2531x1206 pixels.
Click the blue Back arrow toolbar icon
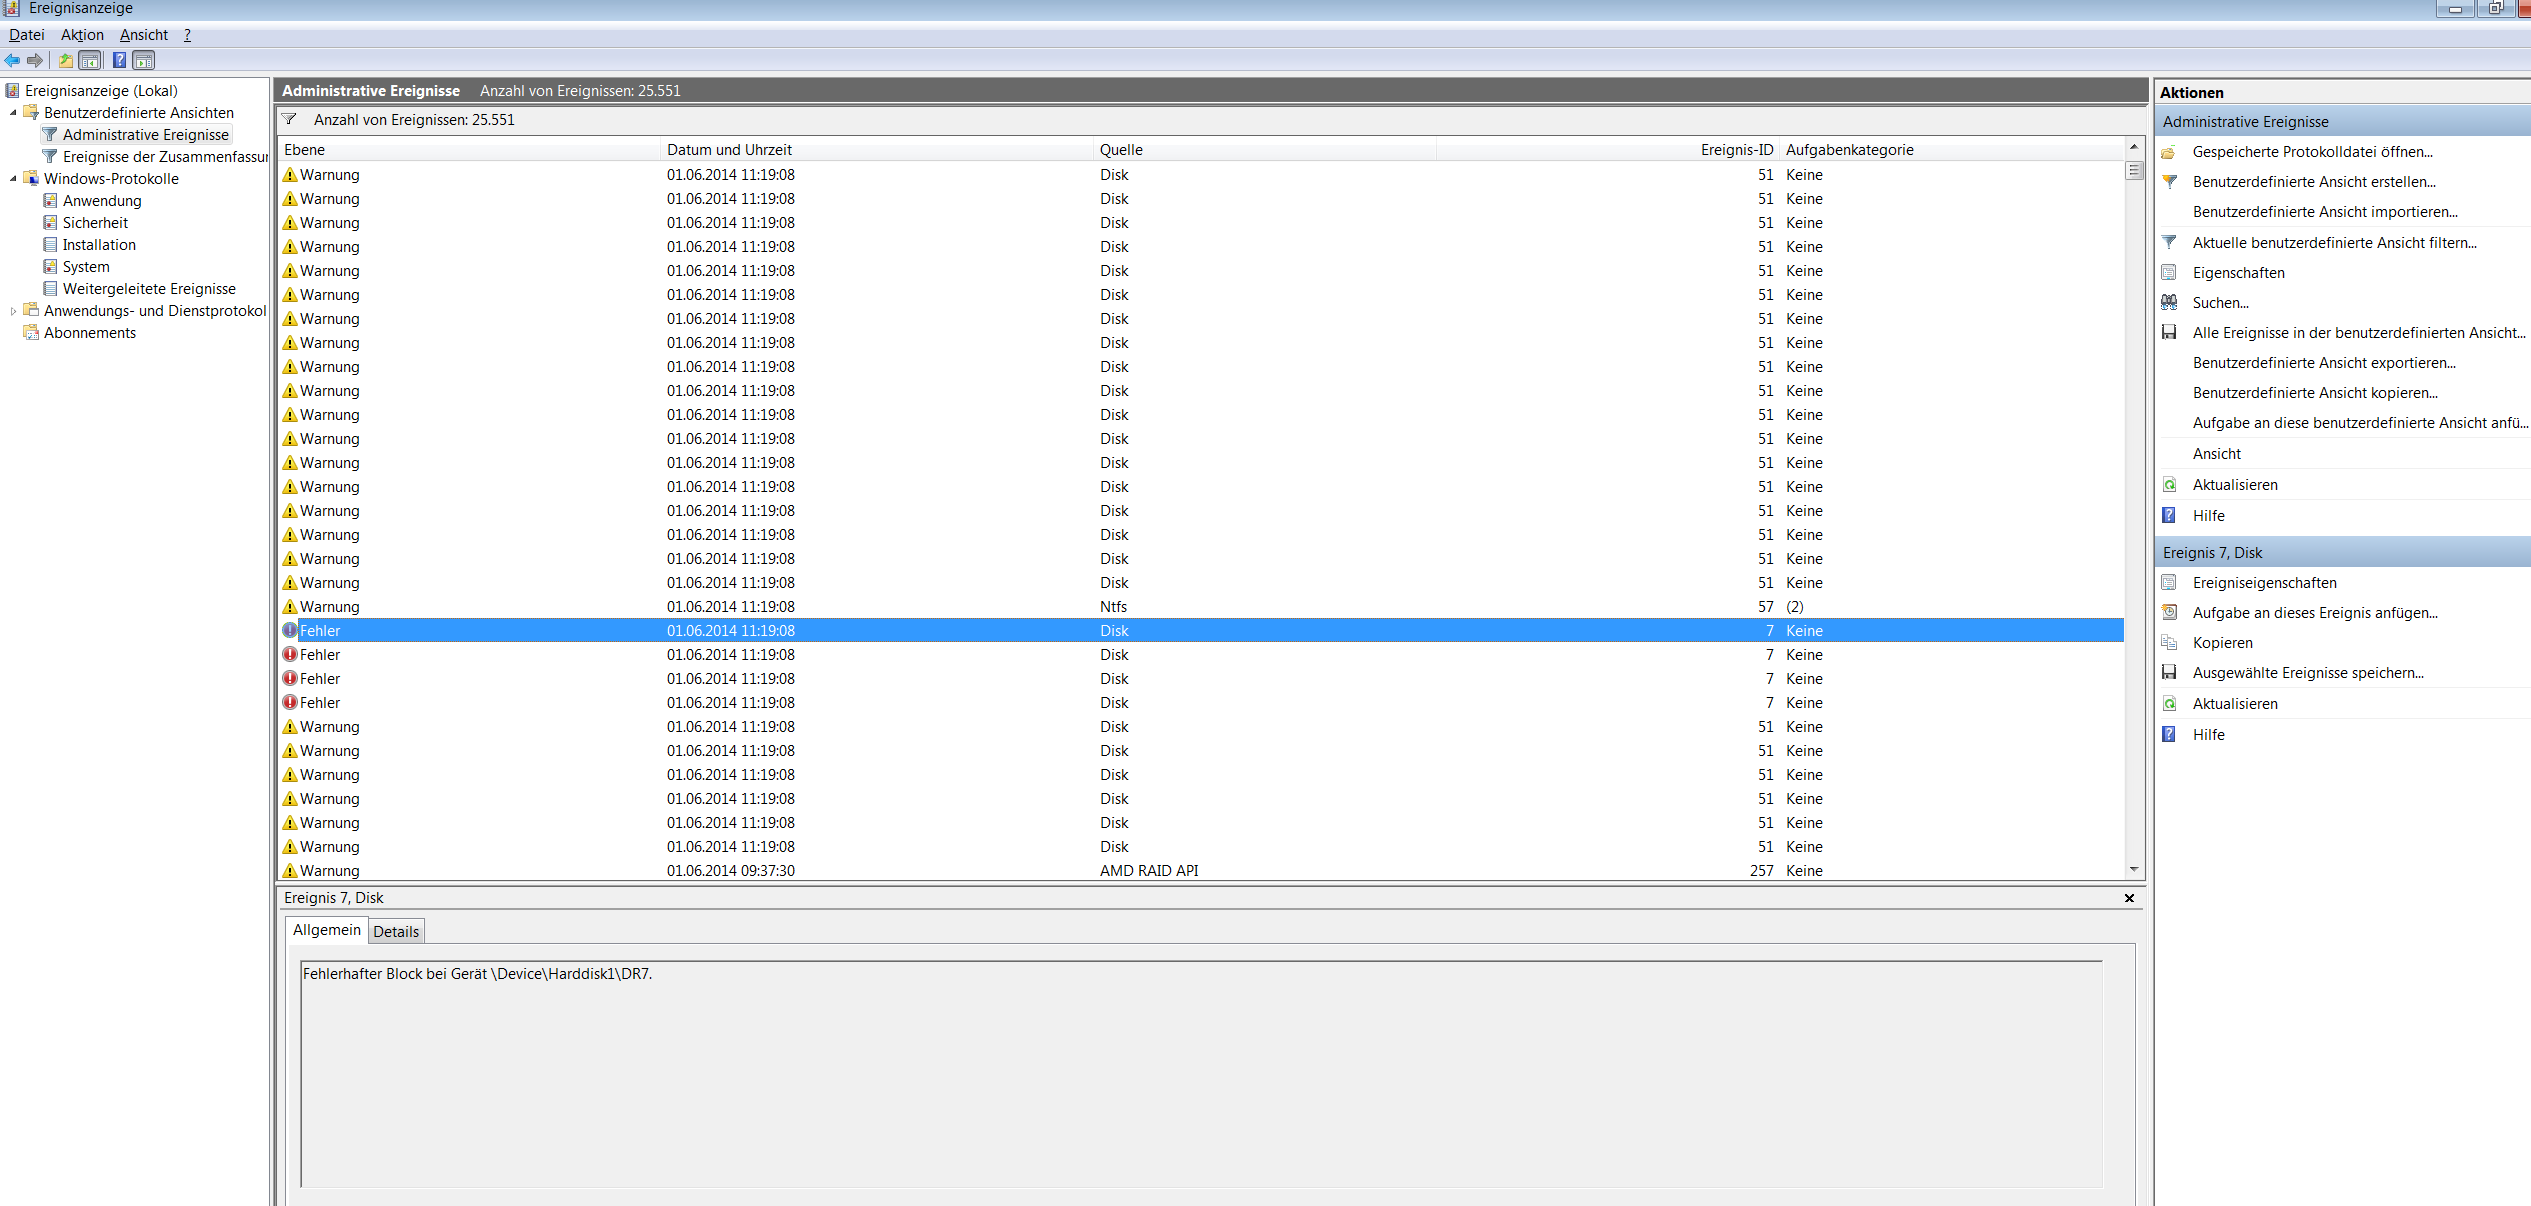(12, 61)
